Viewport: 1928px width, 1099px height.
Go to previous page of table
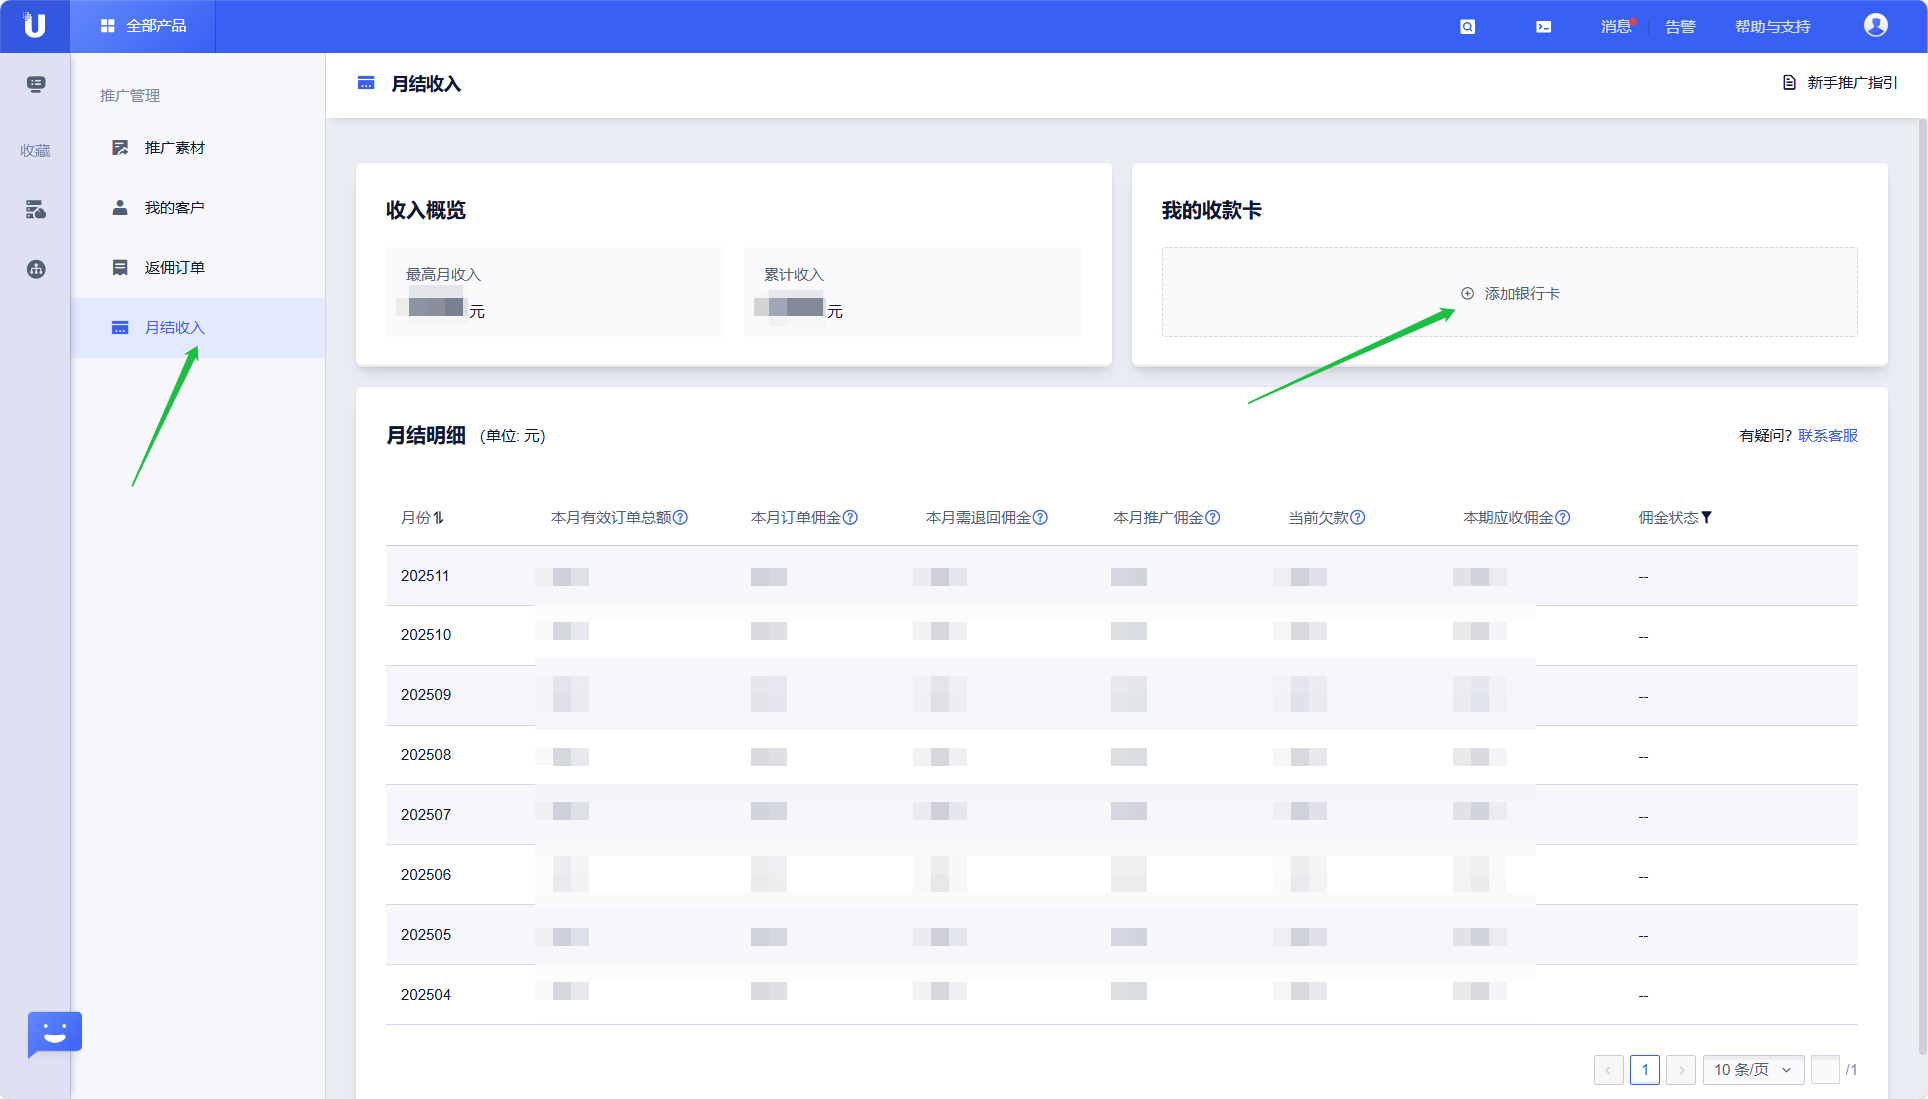coord(1608,1070)
